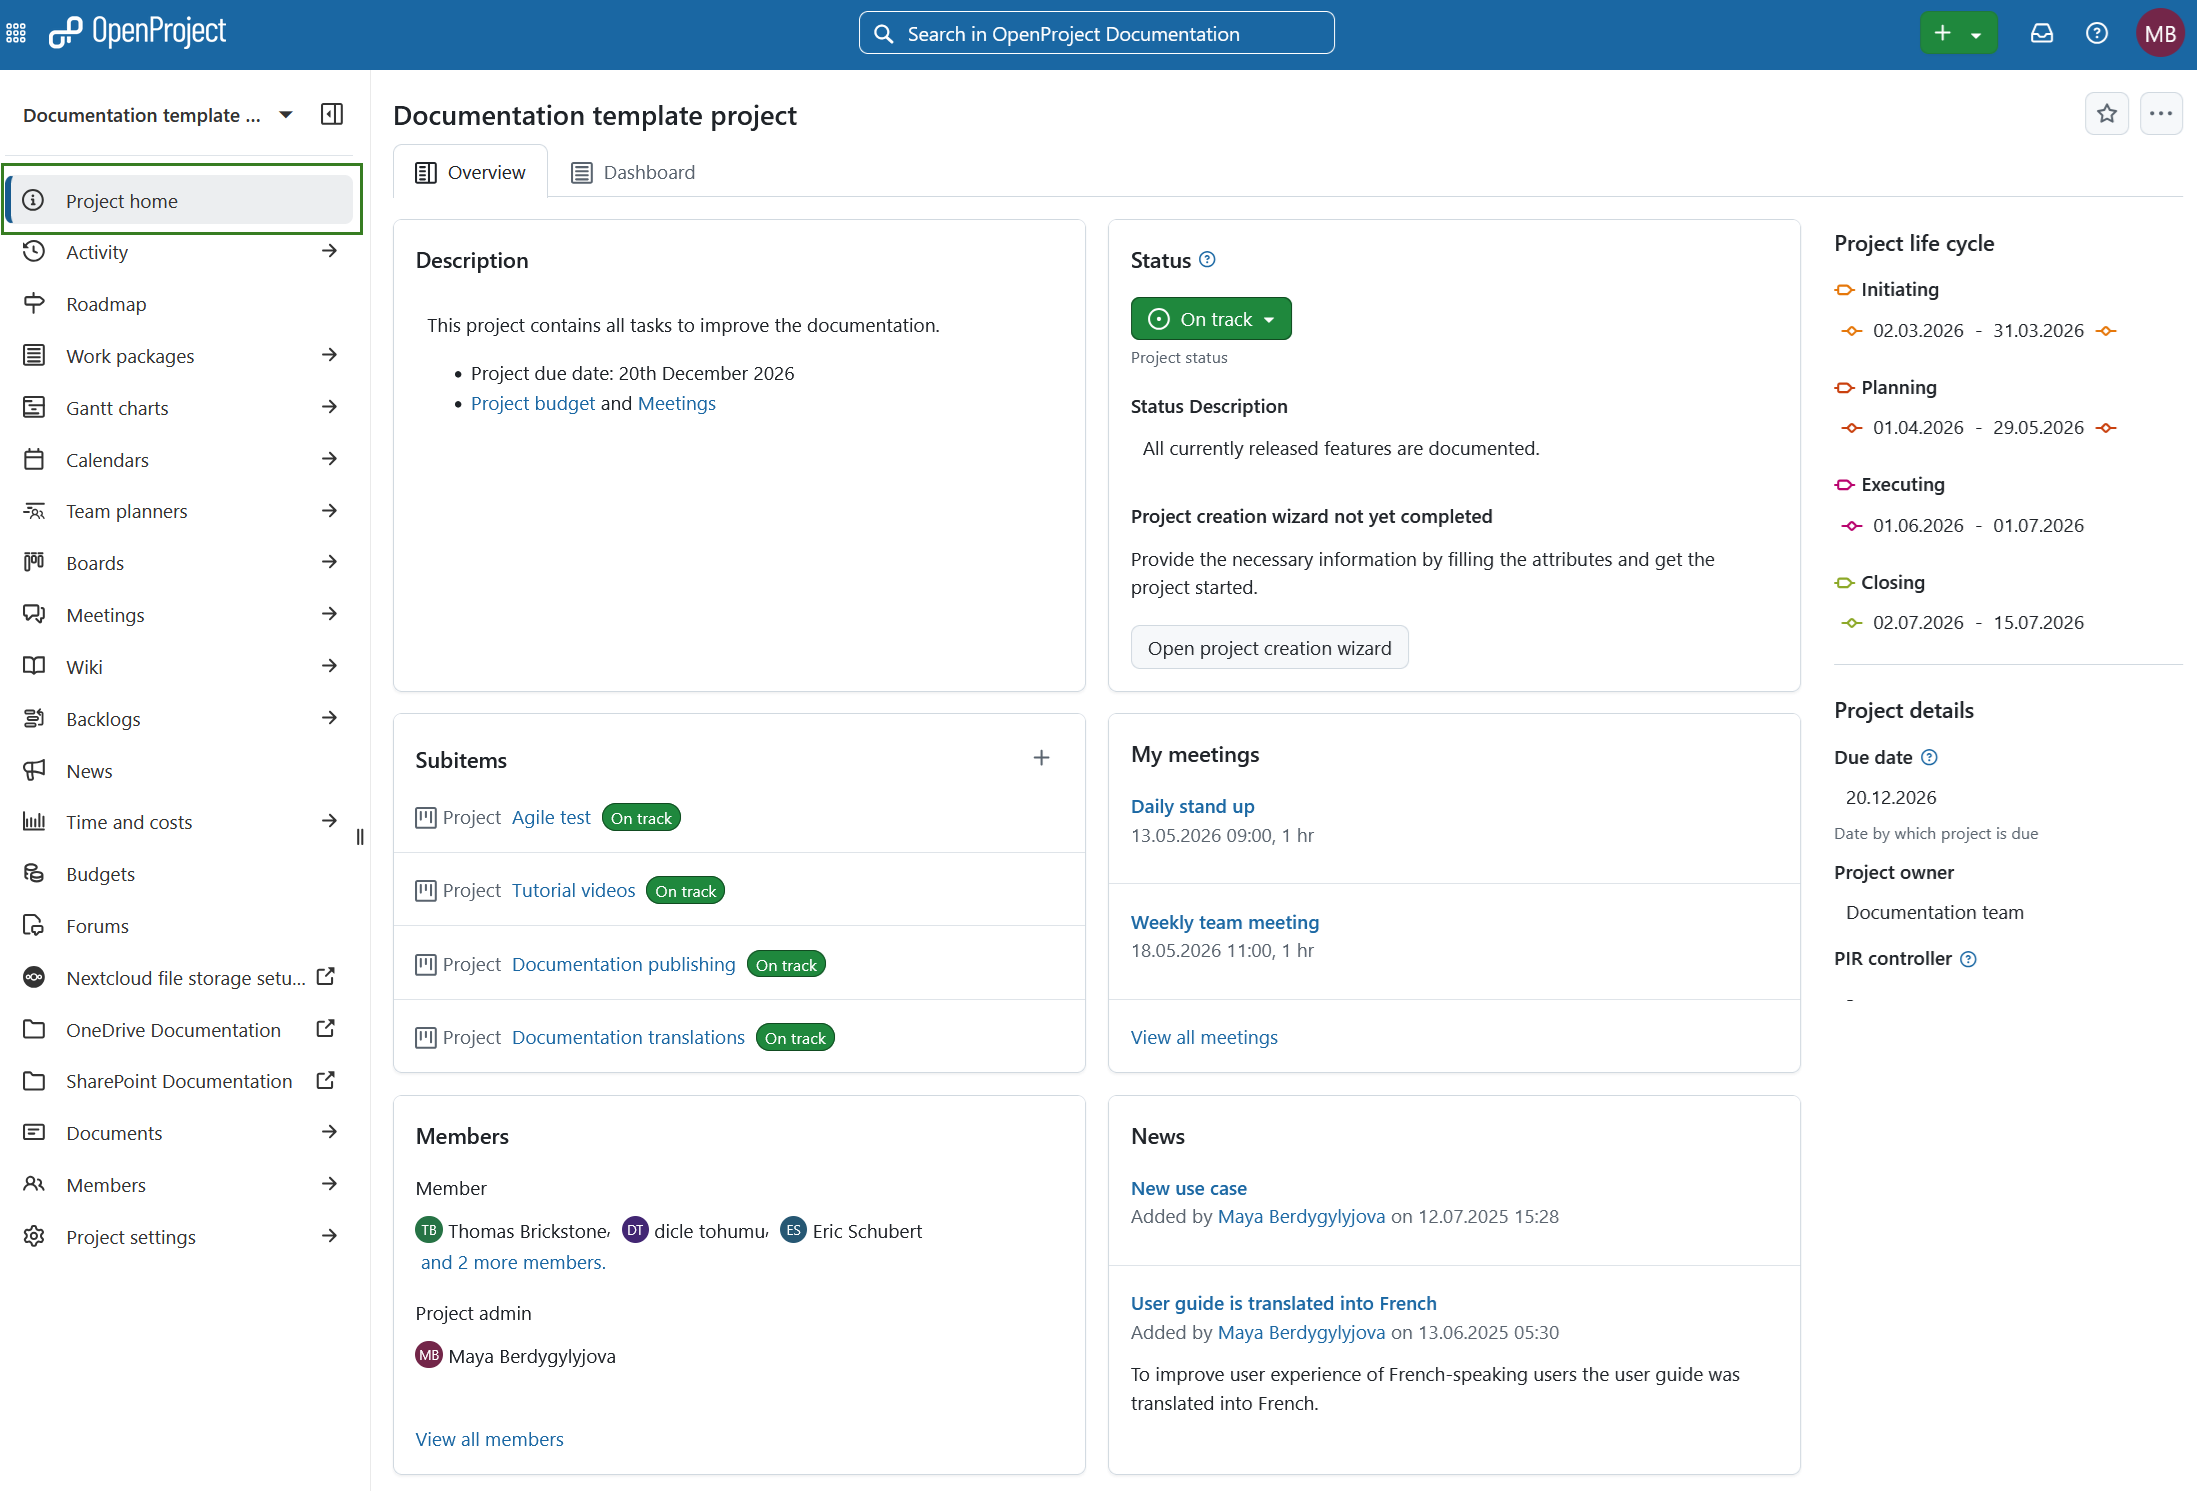Click the Due date help icon
Image resolution: width=2197 pixels, height=1491 pixels.
(x=1930, y=758)
